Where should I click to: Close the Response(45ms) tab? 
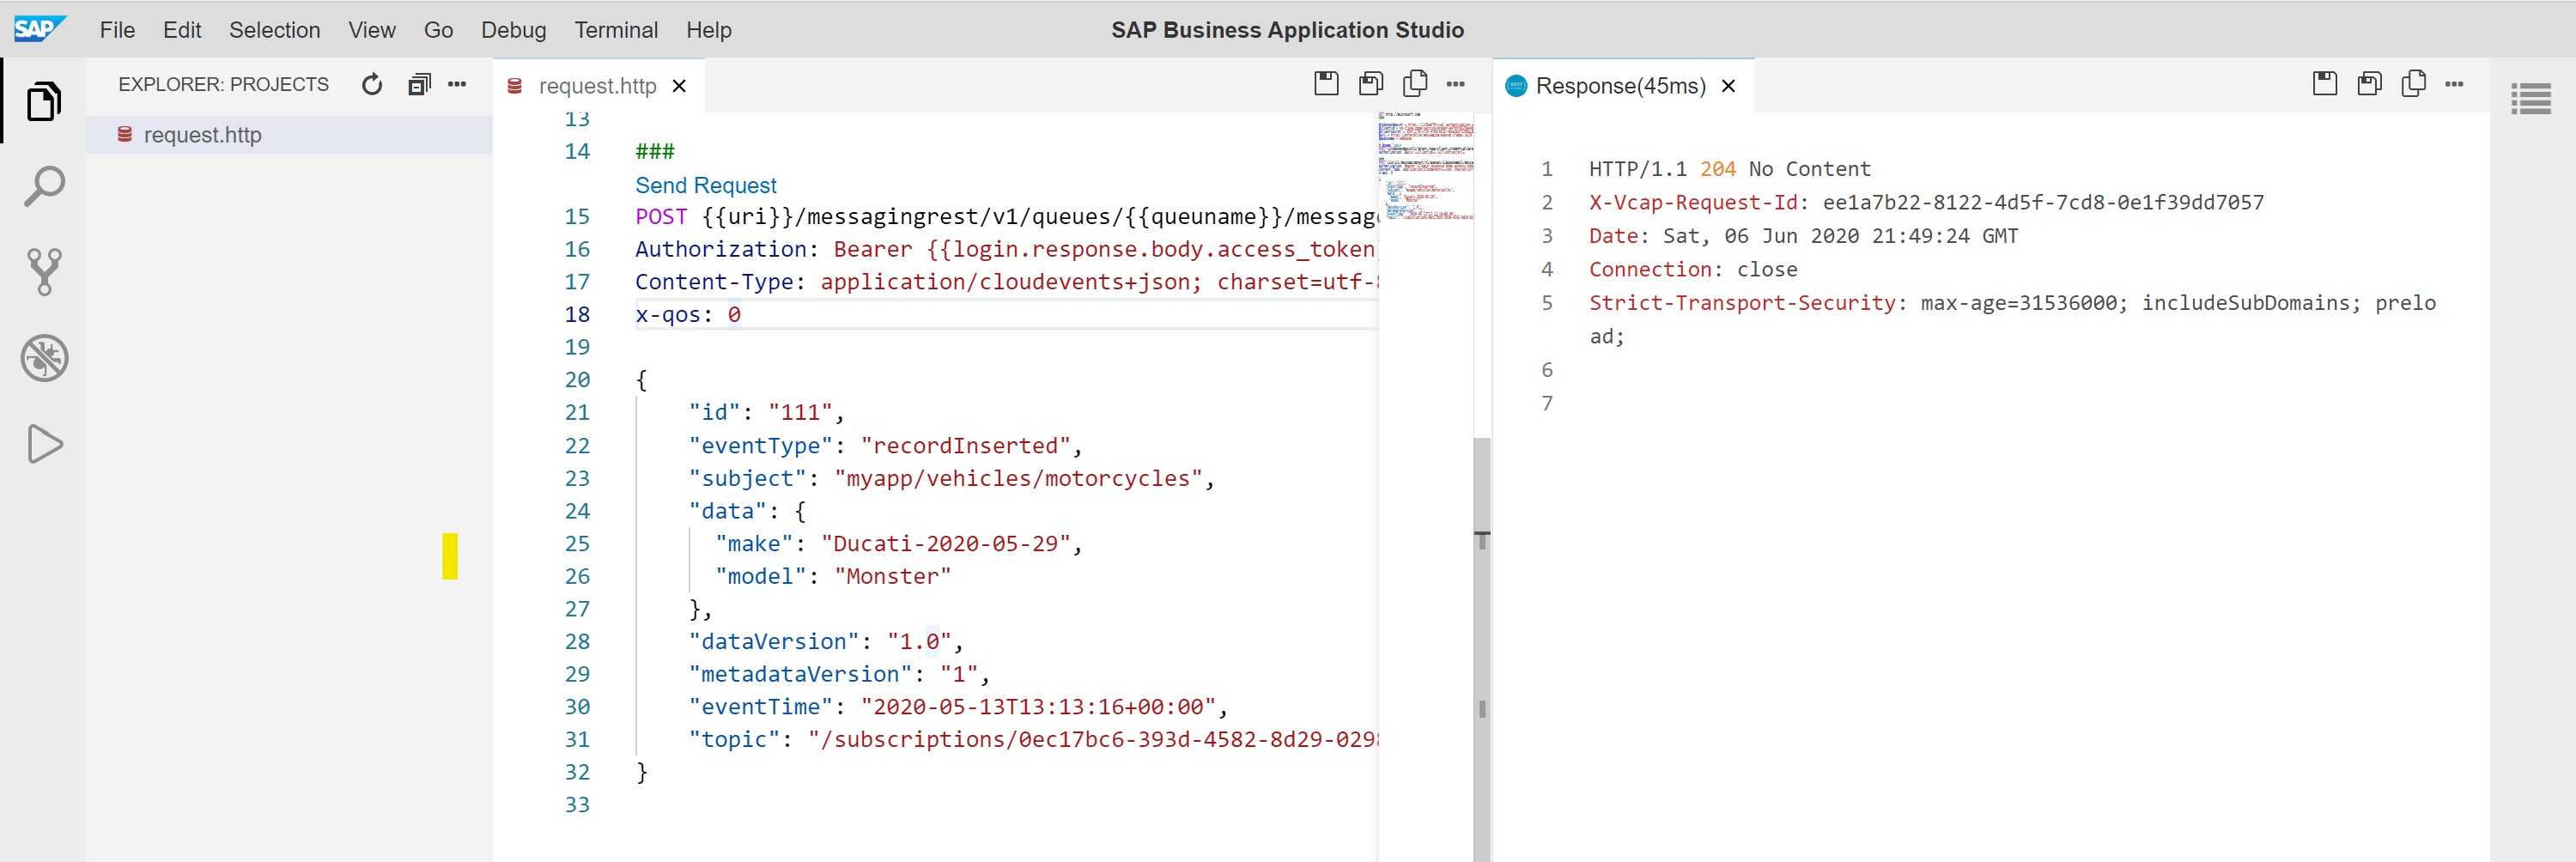[x=1728, y=86]
